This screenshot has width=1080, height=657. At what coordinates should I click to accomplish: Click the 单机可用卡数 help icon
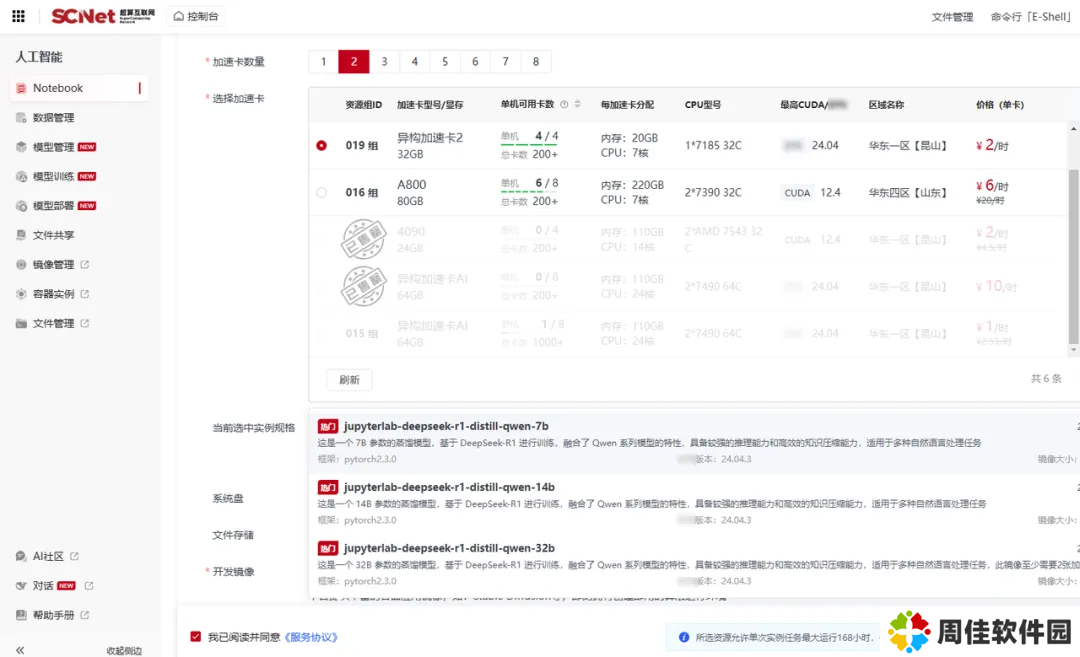pyautogui.click(x=564, y=105)
